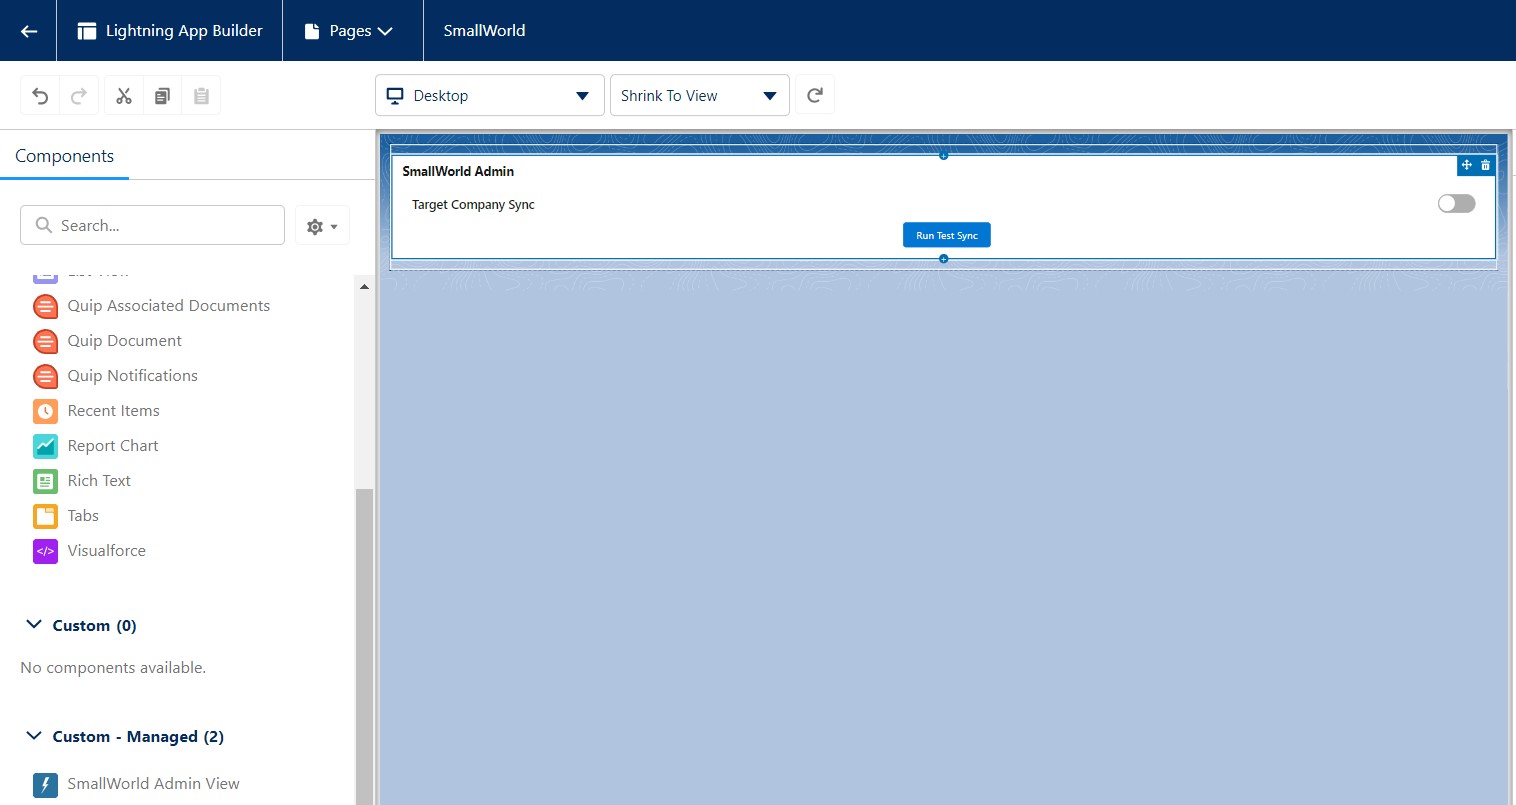Open the Pages menu

tap(352, 30)
